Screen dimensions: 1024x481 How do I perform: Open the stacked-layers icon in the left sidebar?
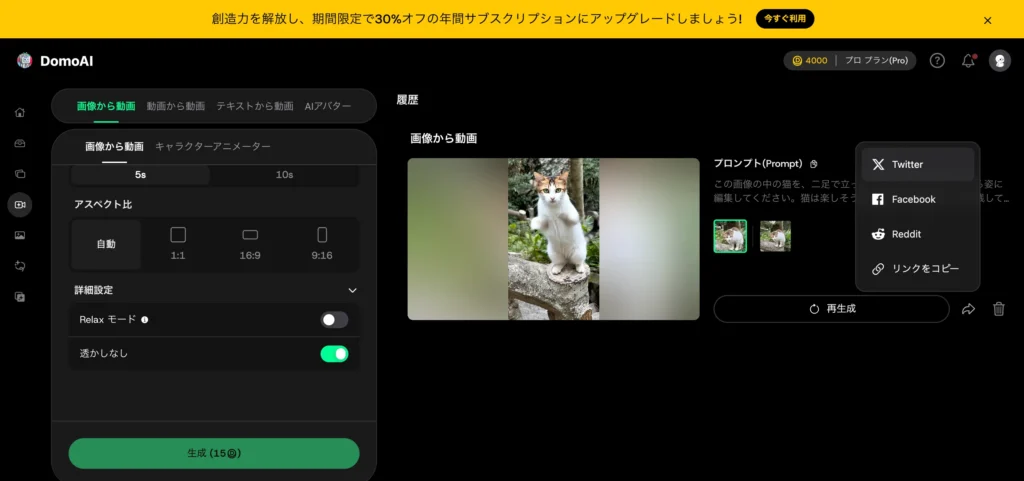point(20,174)
